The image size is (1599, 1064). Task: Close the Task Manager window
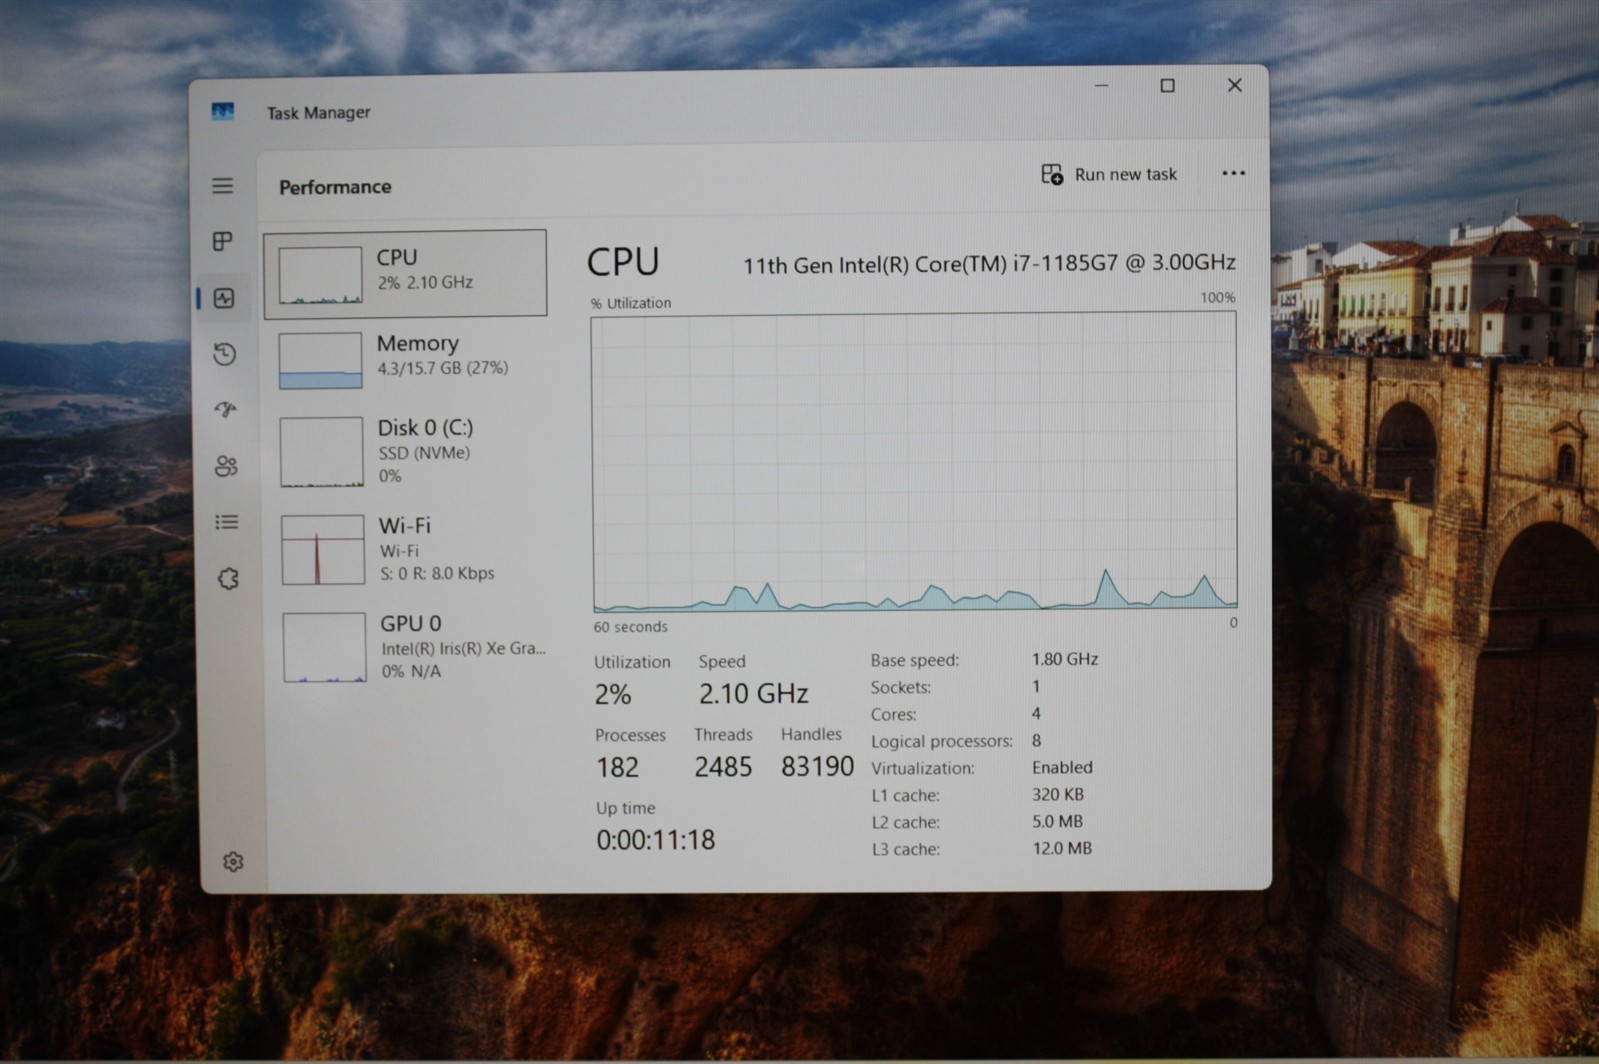pyautogui.click(x=1235, y=85)
